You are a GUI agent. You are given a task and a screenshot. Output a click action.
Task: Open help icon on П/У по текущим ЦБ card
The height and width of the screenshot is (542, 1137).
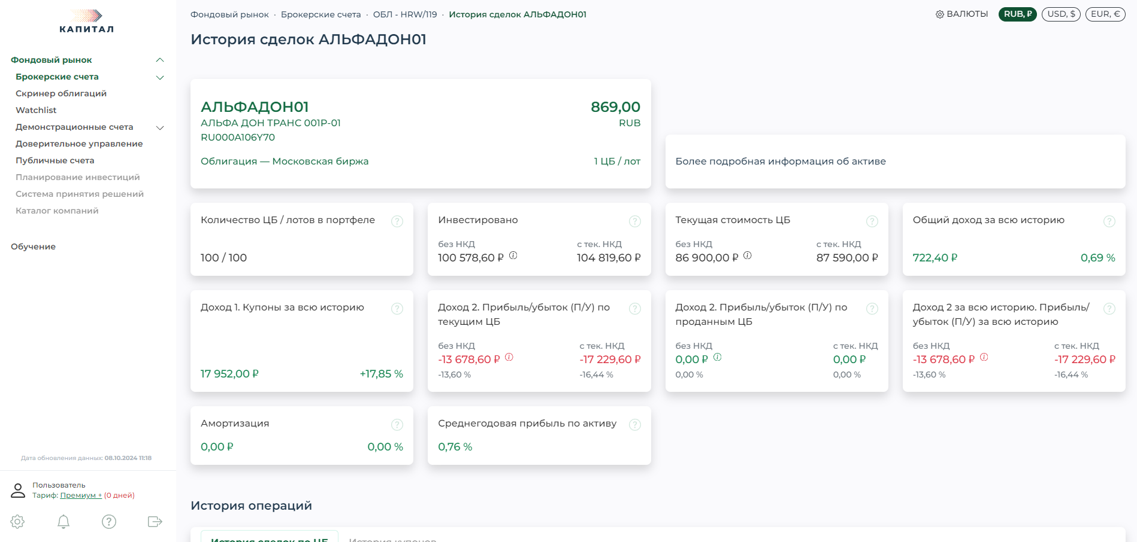pyautogui.click(x=634, y=308)
